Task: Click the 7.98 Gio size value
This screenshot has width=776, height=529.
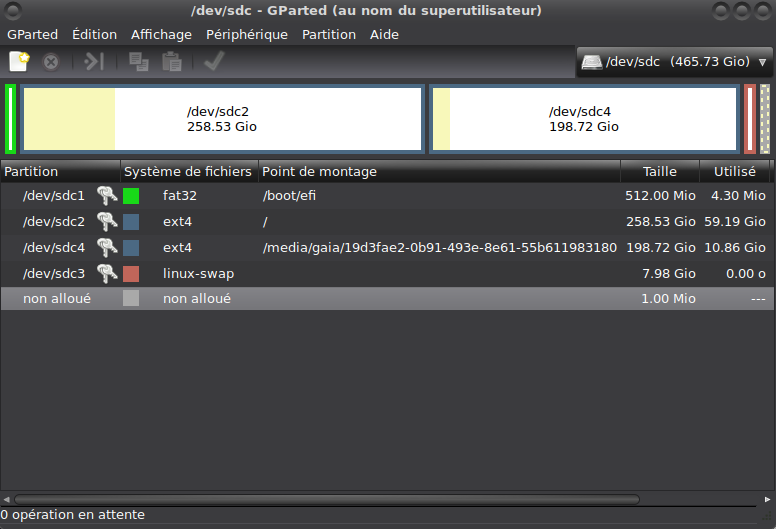Action: coord(669,273)
